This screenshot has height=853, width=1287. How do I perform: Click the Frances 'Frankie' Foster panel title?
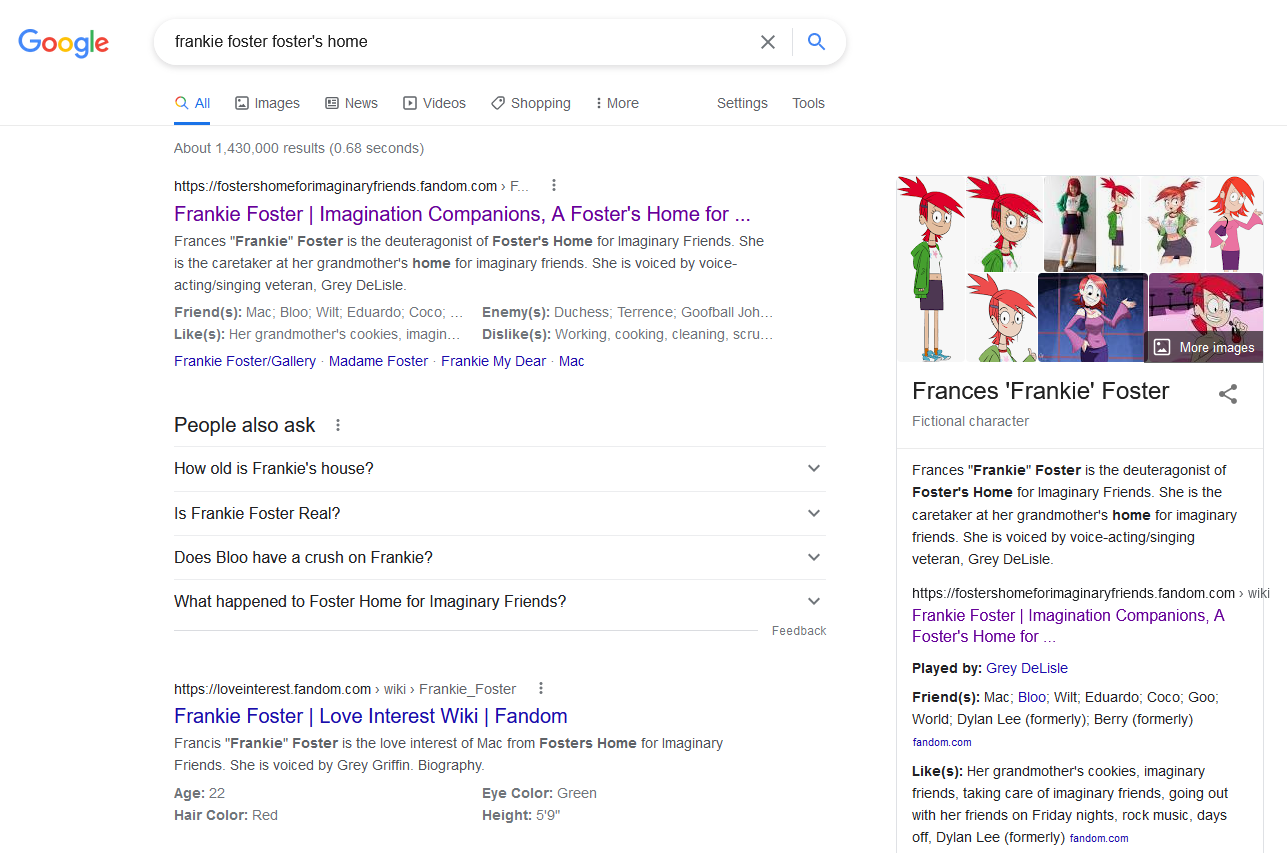point(1041,391)
